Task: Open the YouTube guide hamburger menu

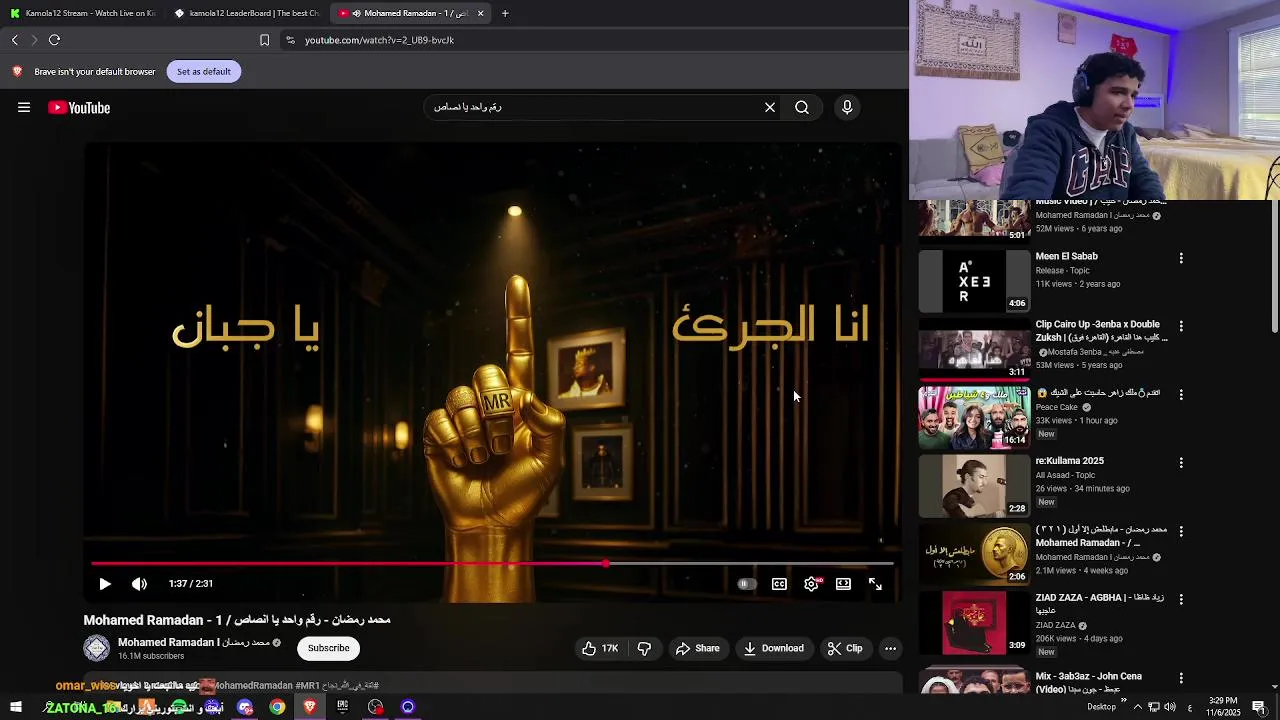Action: 24,108
